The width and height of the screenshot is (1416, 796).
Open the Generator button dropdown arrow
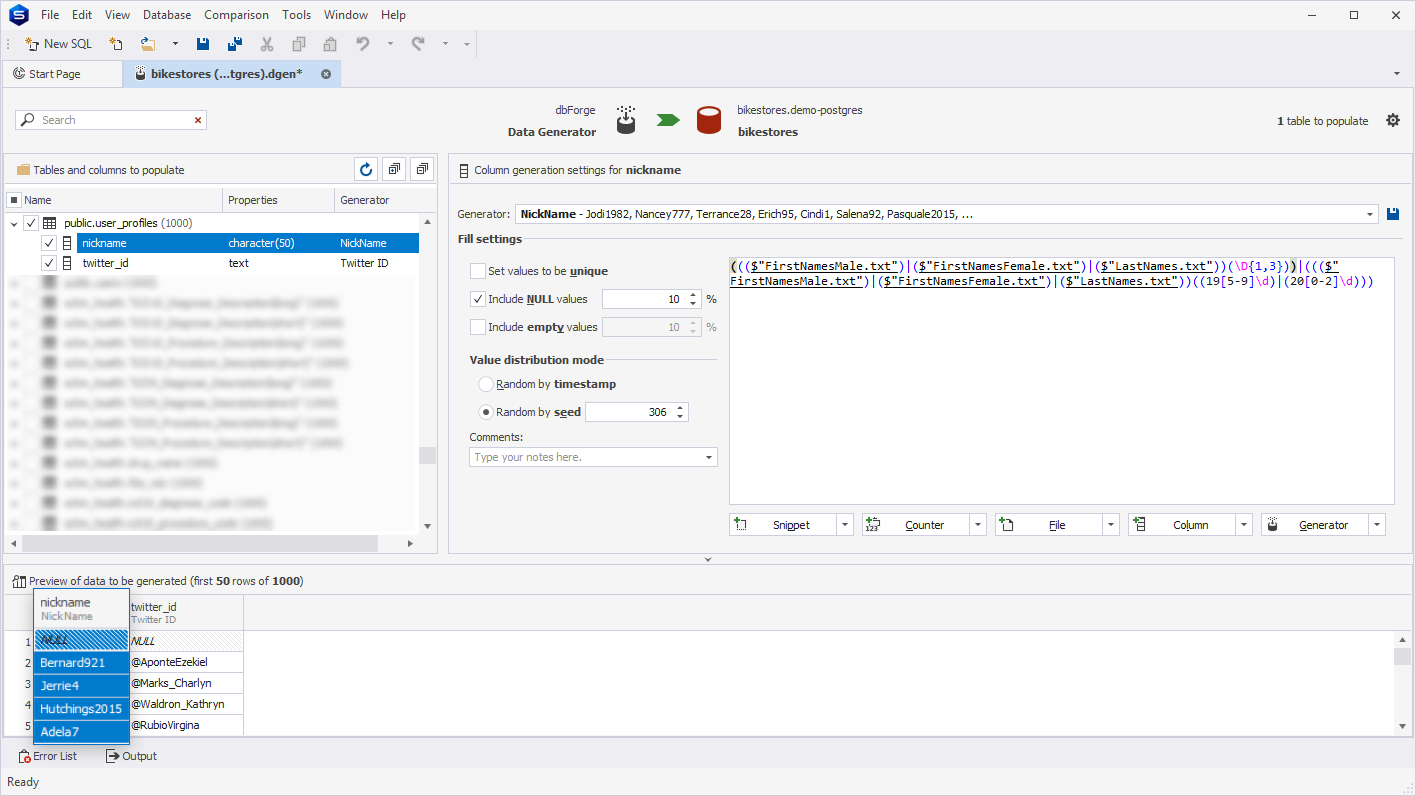tap(1377, 525)
